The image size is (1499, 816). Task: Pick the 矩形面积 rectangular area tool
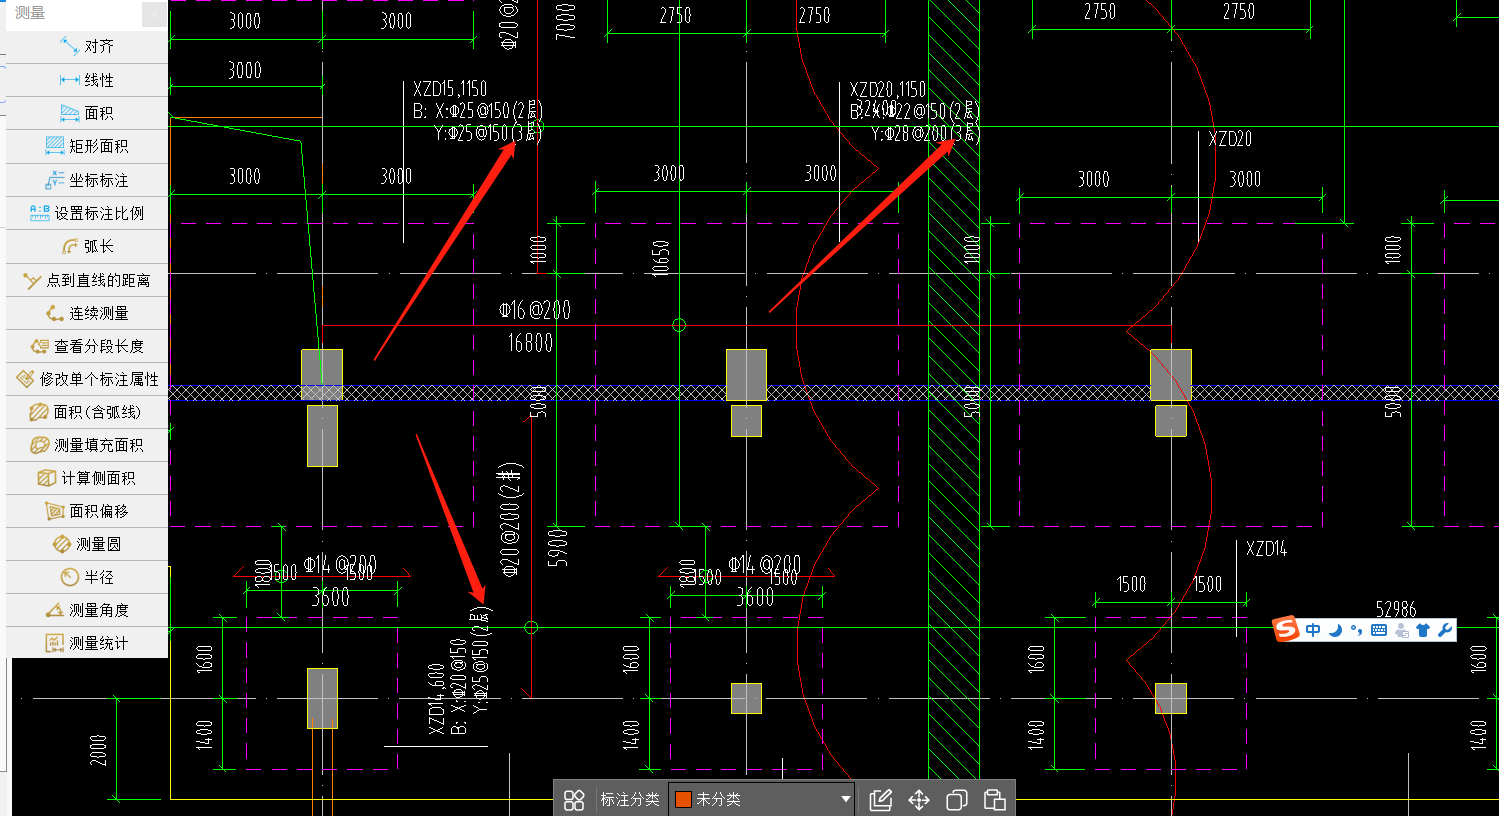[x=87, y=146]
